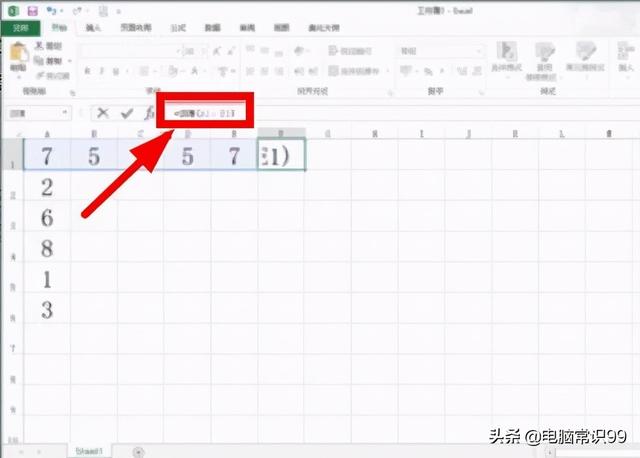Open the Number group dialog launcher
The height and width of the screenshot is (458, 640).
[482, 93]
